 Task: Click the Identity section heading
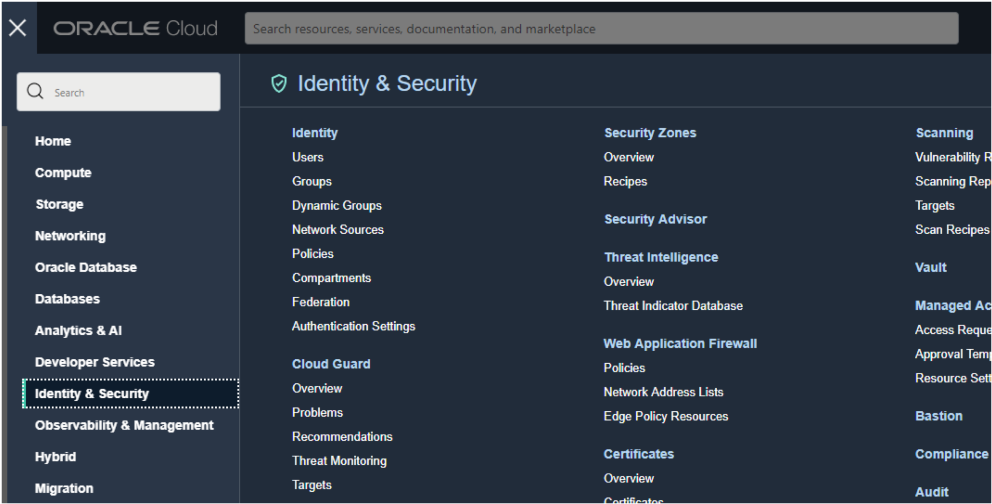pos(314,133)
